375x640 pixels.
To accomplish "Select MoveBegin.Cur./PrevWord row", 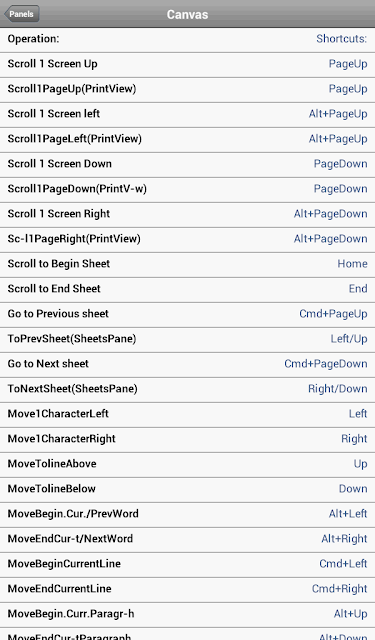I will 187,515.
